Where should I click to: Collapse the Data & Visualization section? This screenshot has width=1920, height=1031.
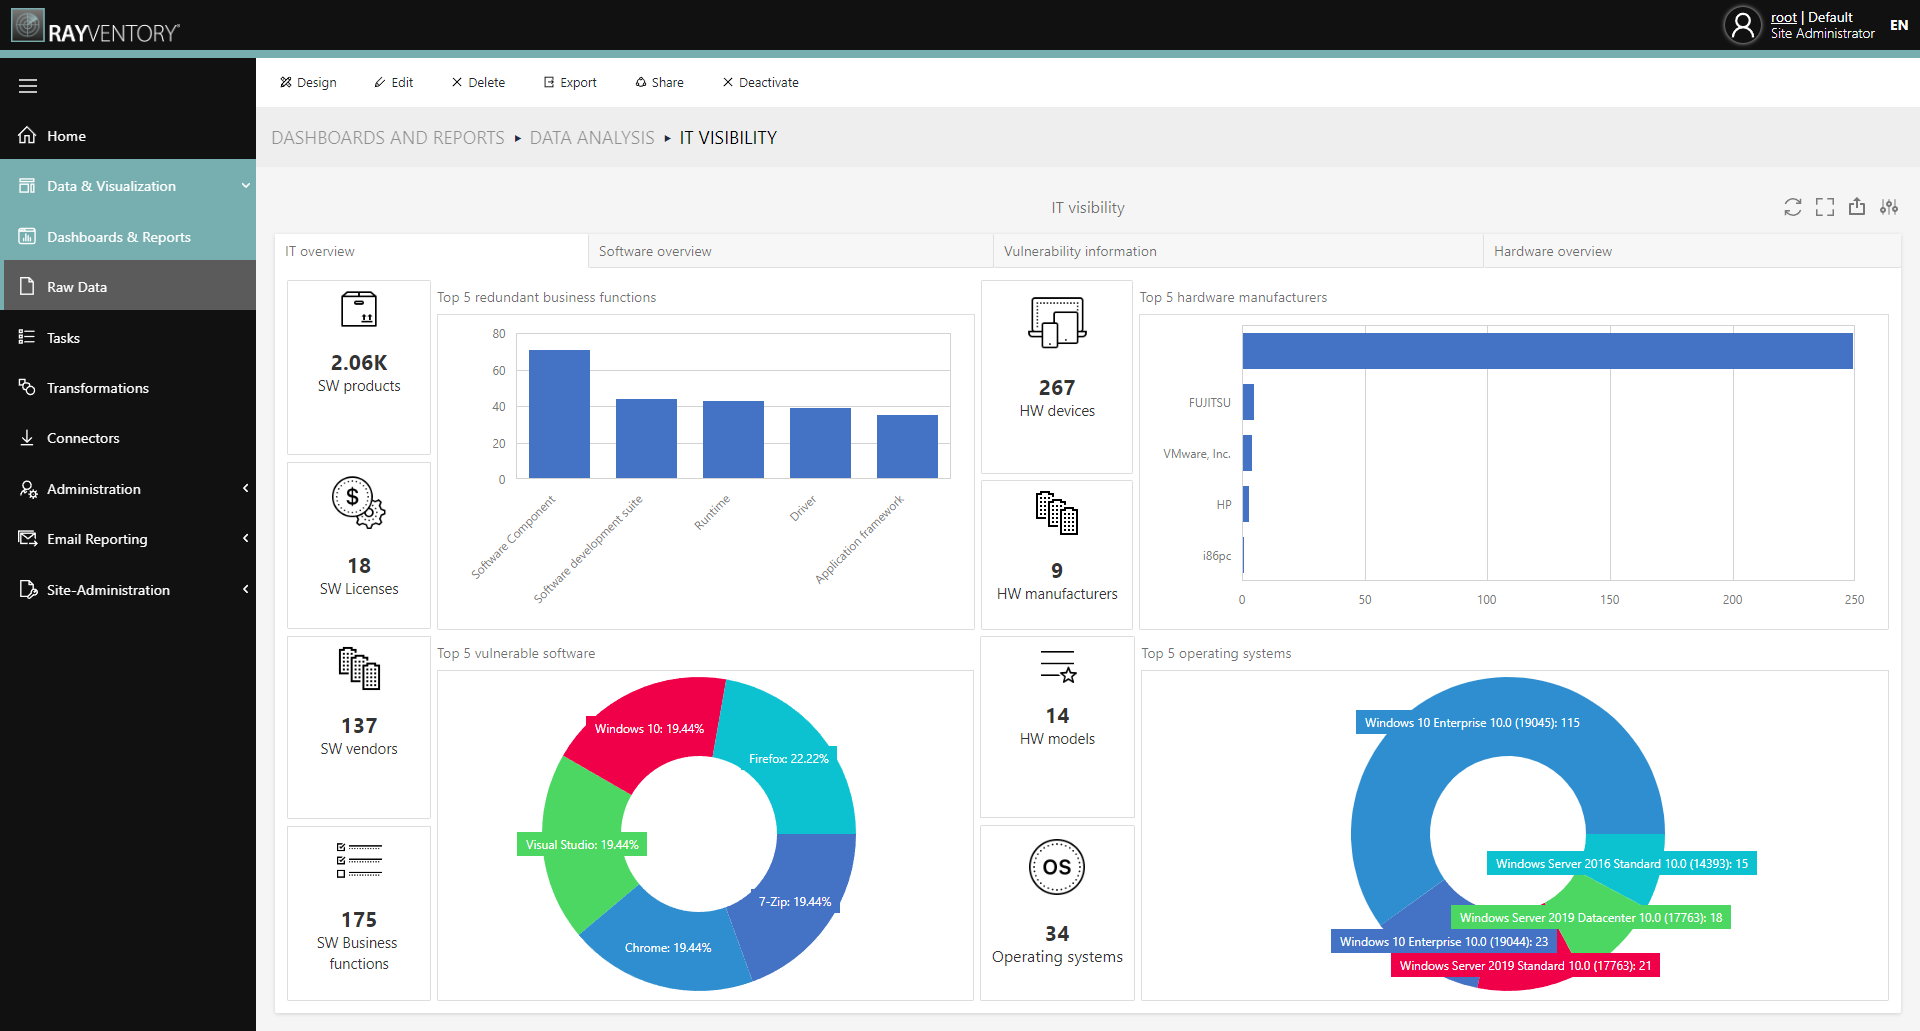(x=245, y=186)
